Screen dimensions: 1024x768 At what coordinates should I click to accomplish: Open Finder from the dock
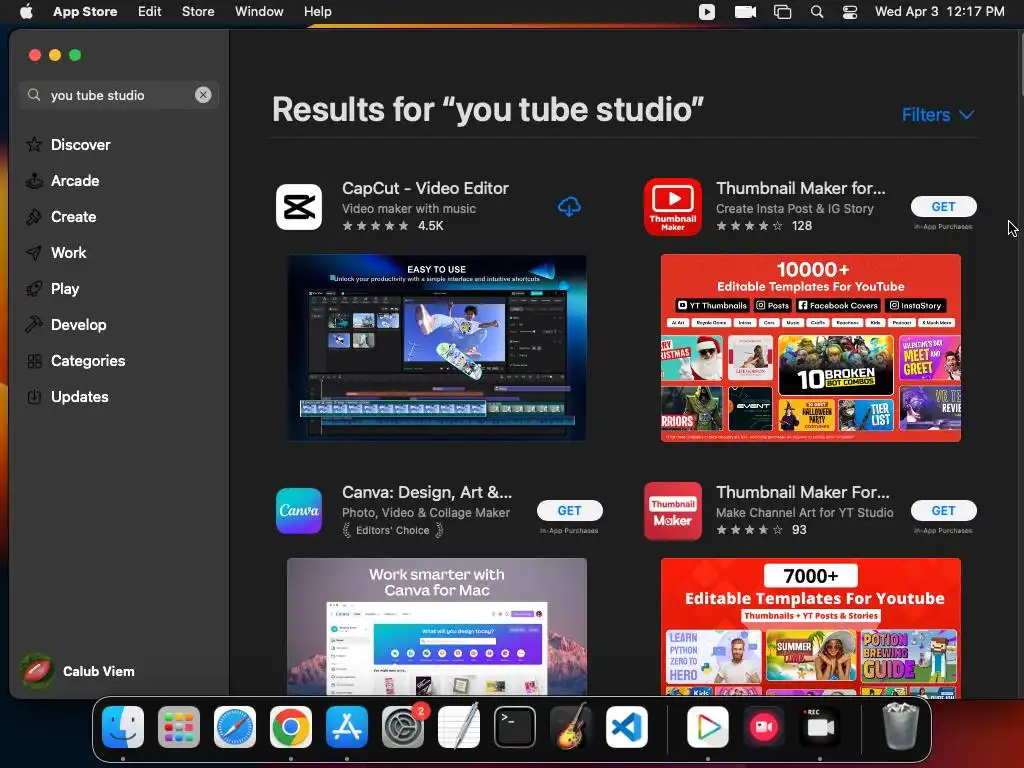(x=123, y=727)
